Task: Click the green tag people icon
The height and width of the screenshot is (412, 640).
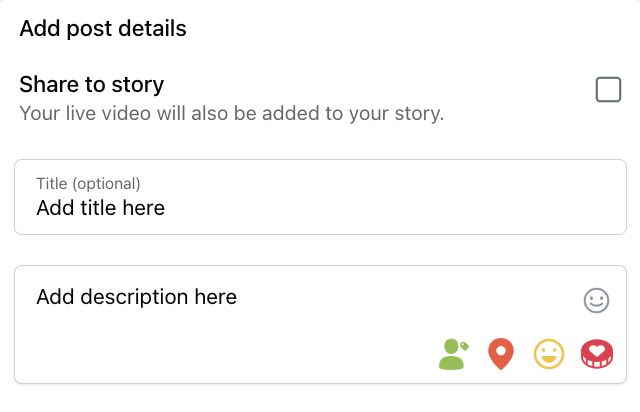Action: coord(453,354)
